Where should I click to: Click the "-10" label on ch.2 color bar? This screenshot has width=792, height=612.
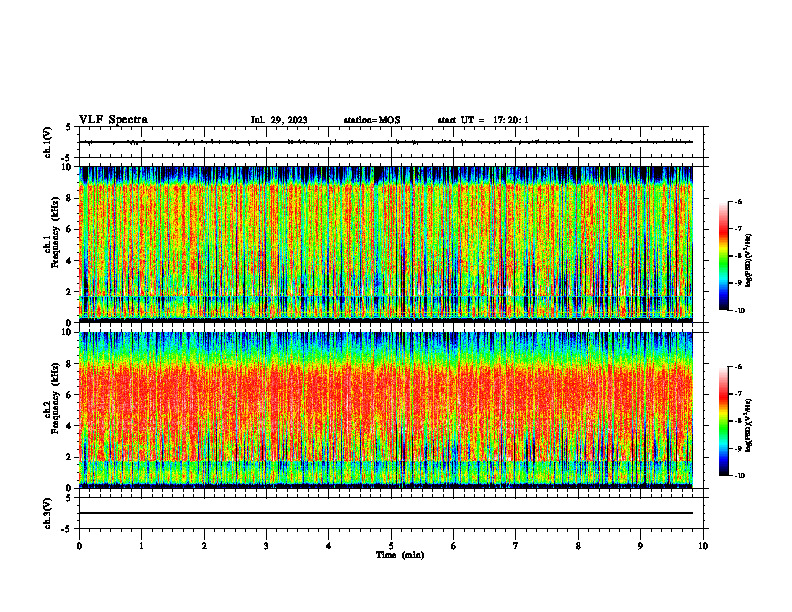click(740, 476)
